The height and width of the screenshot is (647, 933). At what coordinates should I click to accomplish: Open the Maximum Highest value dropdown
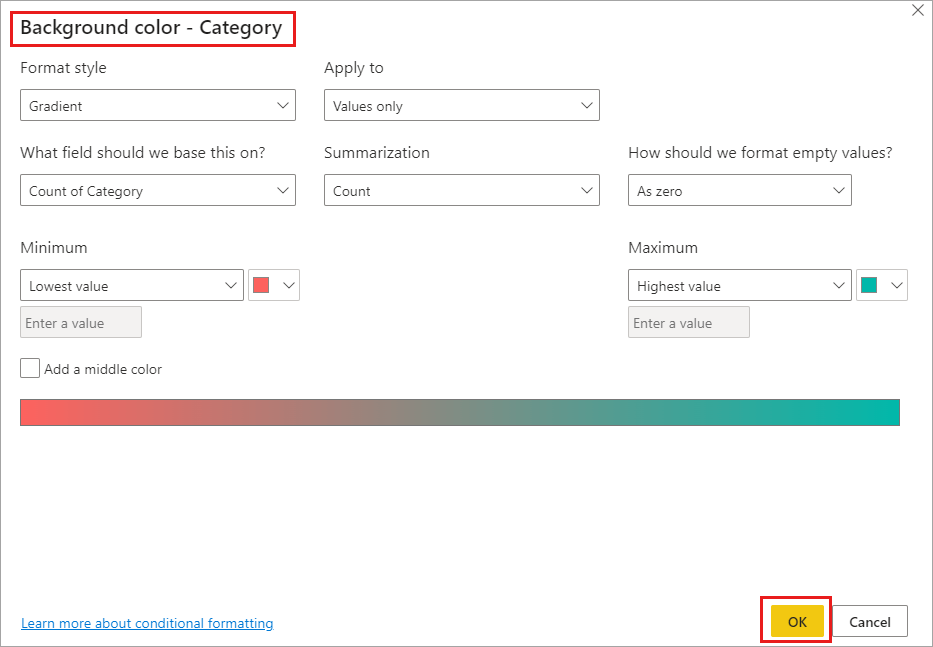point(739,286)
